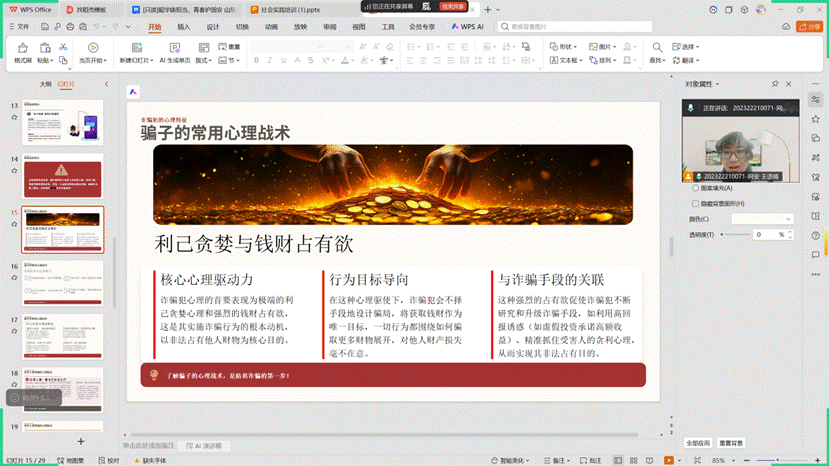Screen dimensions: 829x466
Task: Switch to the Animation (动画) ribbon tab
Action: pos(271,27)
